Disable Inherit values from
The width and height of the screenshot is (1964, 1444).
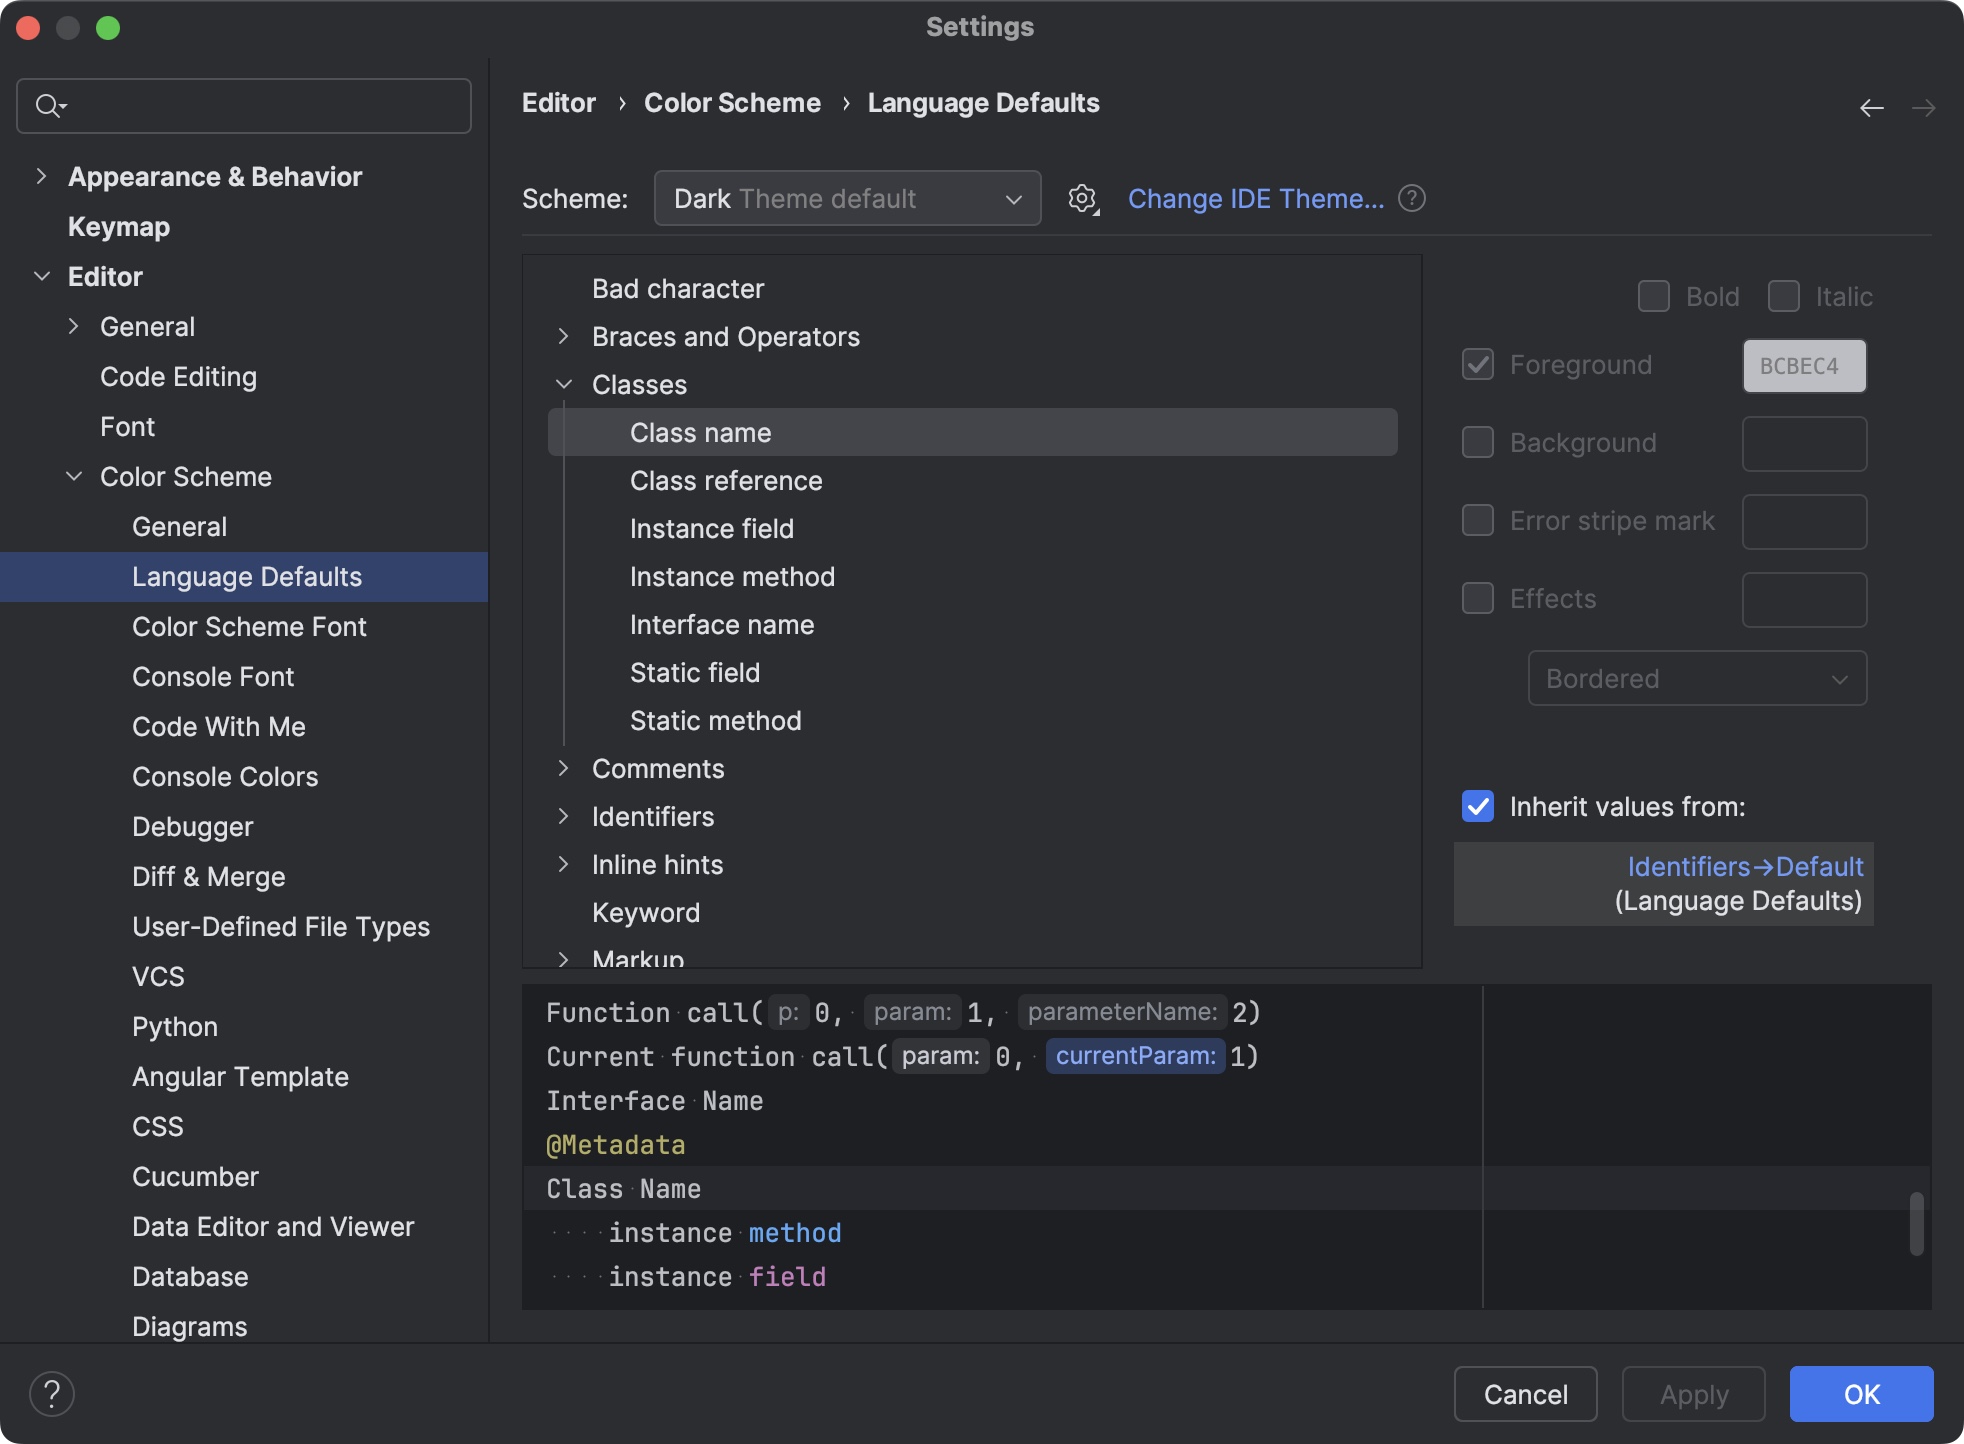(1477, 807)
